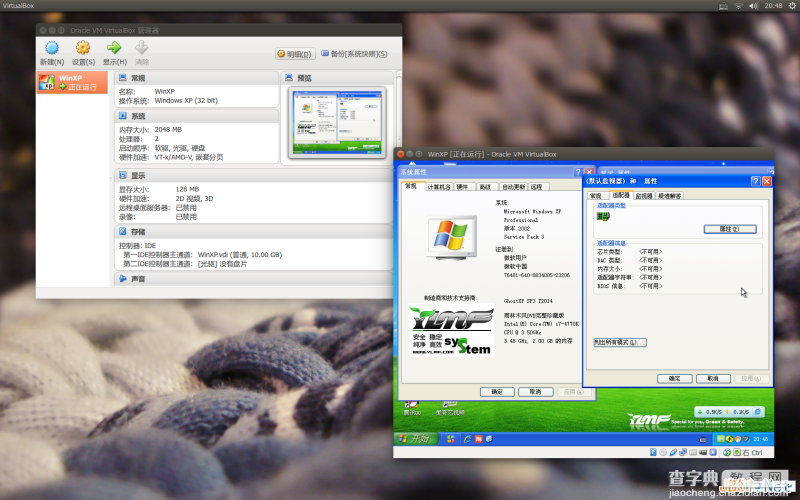This screenshot has height=500, width=800.
Task: Click the 列出所有模式 list modes button
Action: click(x=620, y=342)
